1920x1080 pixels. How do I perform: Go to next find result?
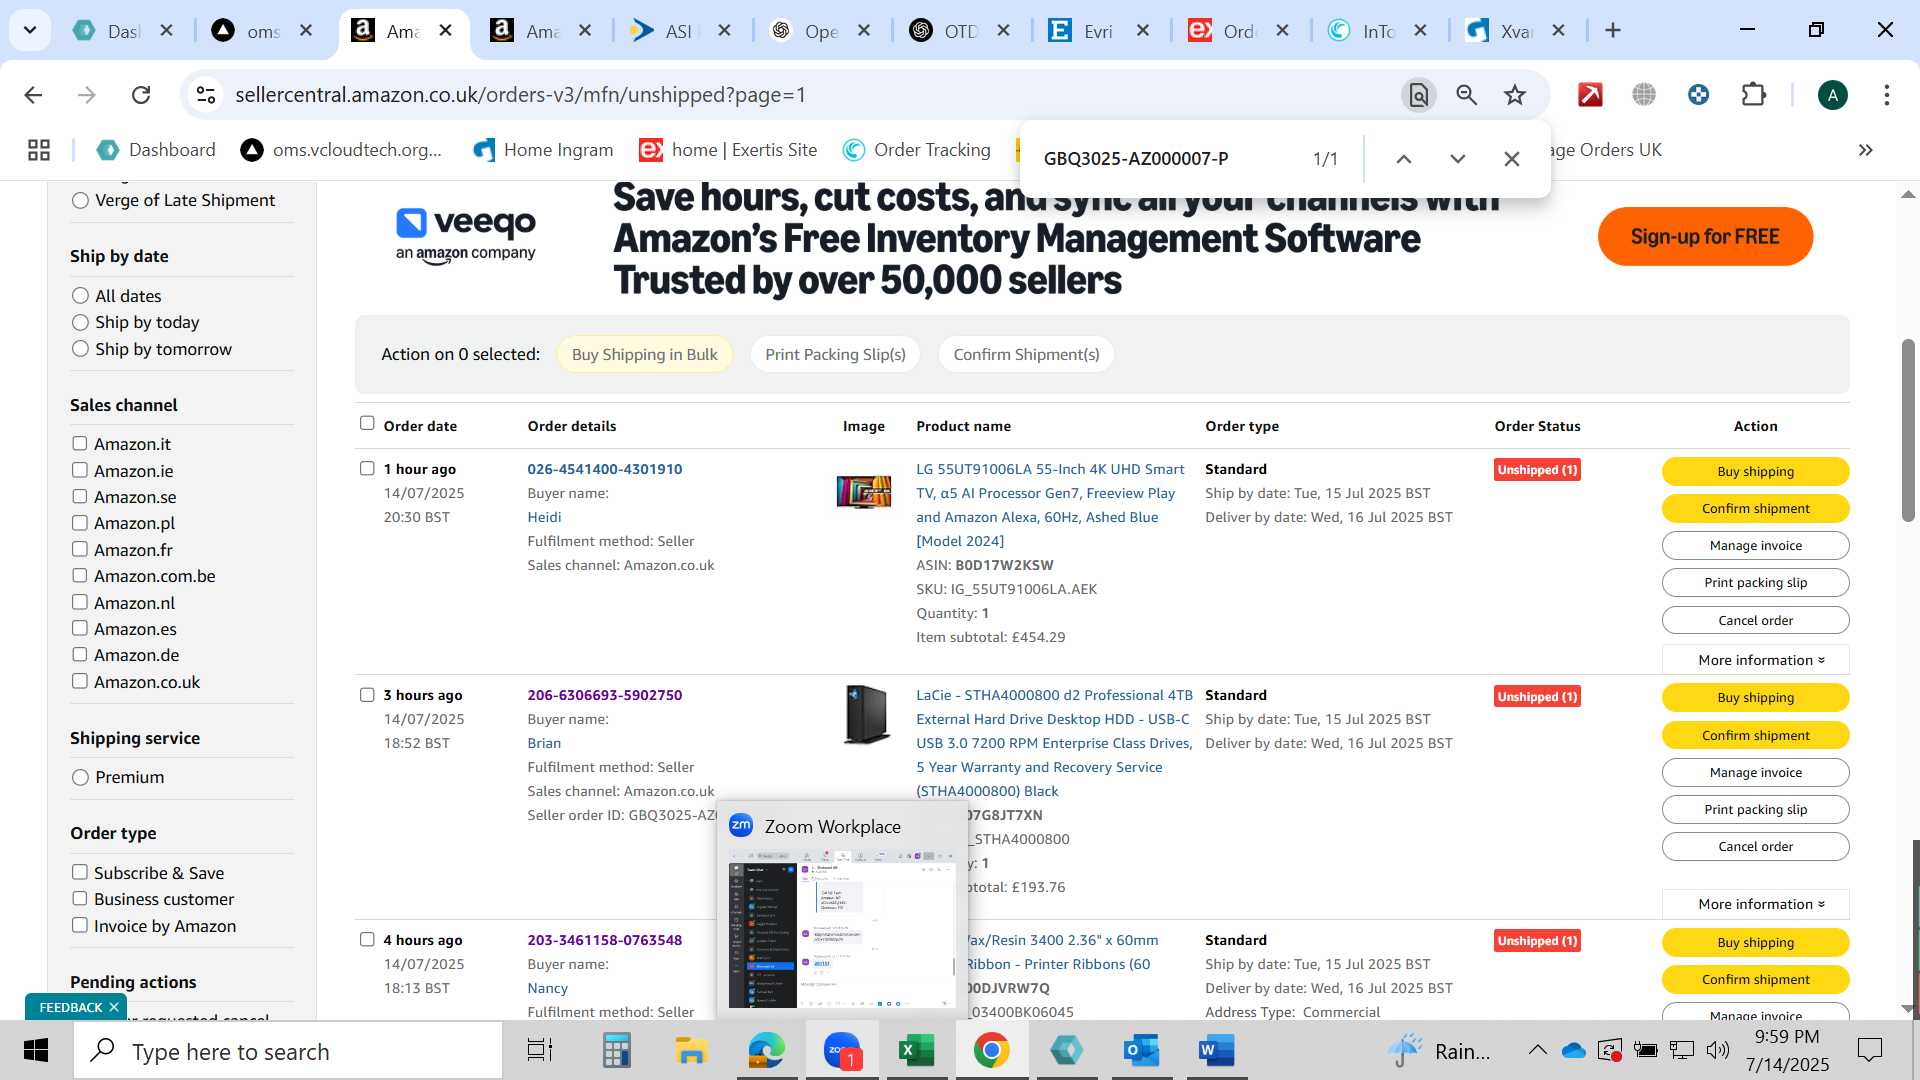[1458, 159]
